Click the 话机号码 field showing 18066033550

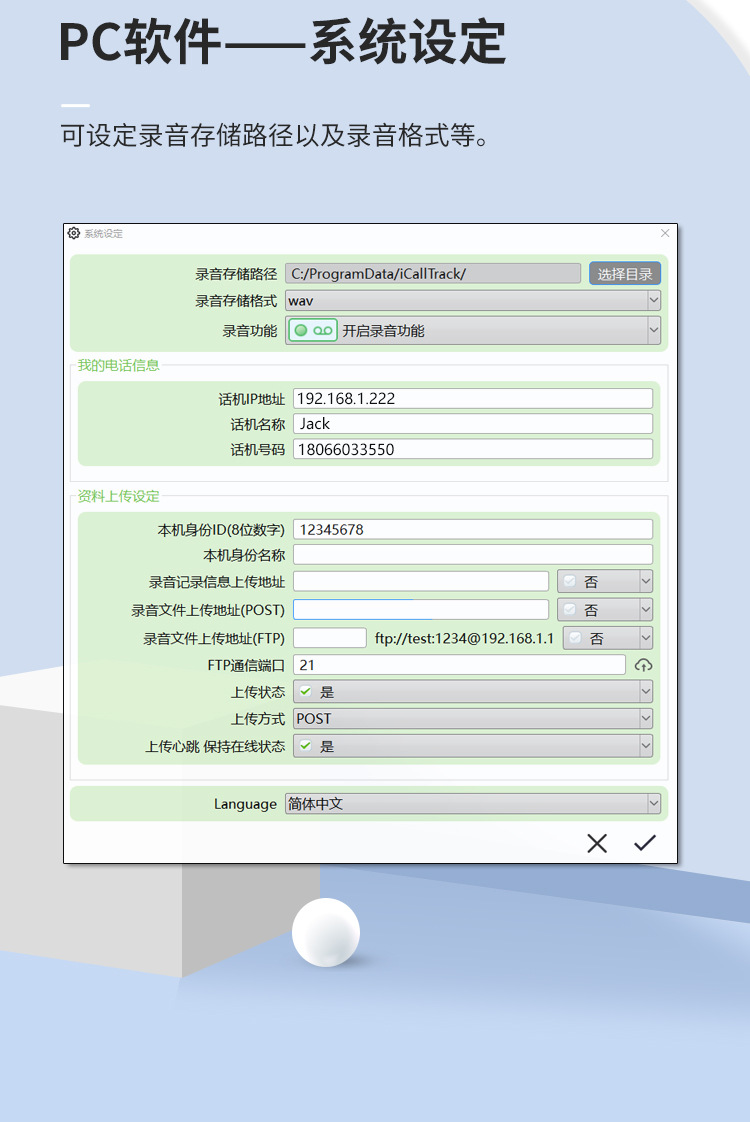point(473,449)
